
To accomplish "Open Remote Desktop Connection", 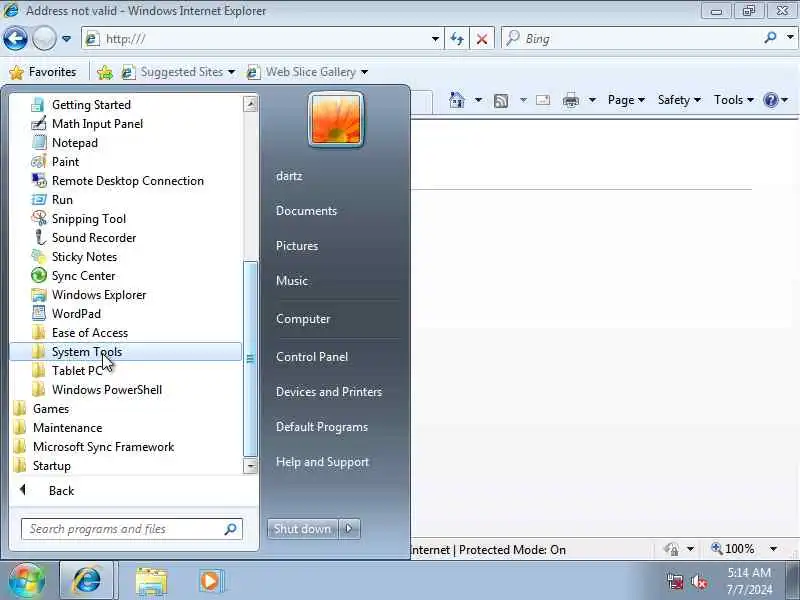I will click(x=126, y=181).
